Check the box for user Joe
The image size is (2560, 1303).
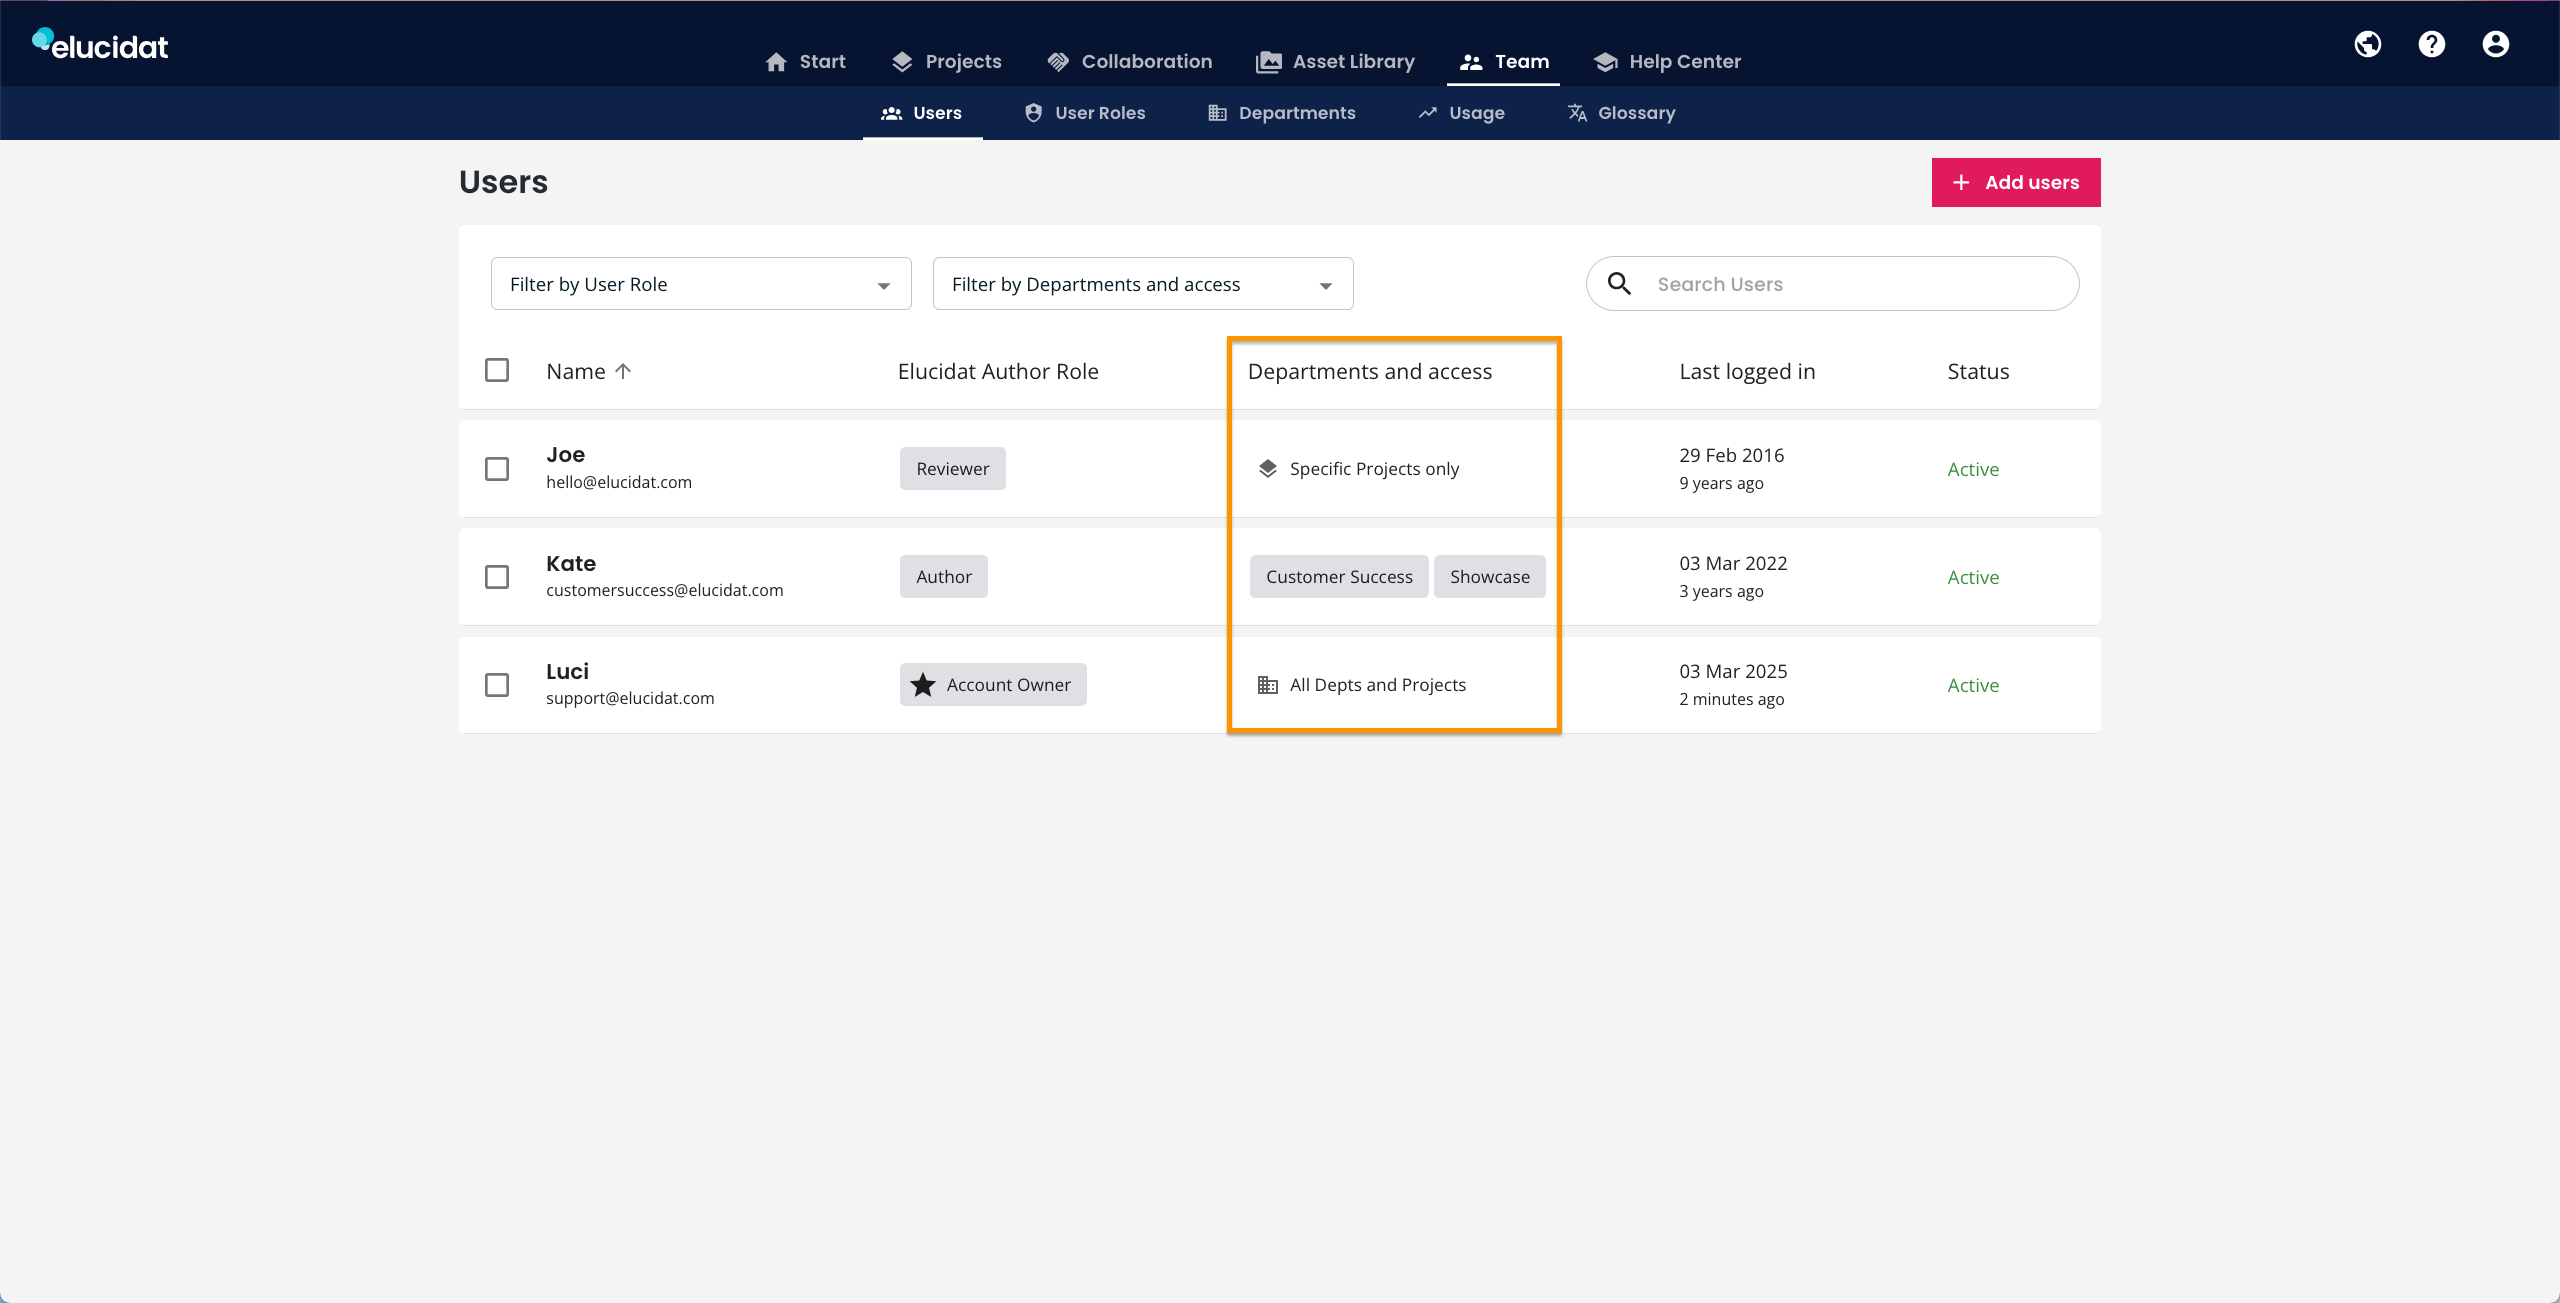tap(497, 469)
